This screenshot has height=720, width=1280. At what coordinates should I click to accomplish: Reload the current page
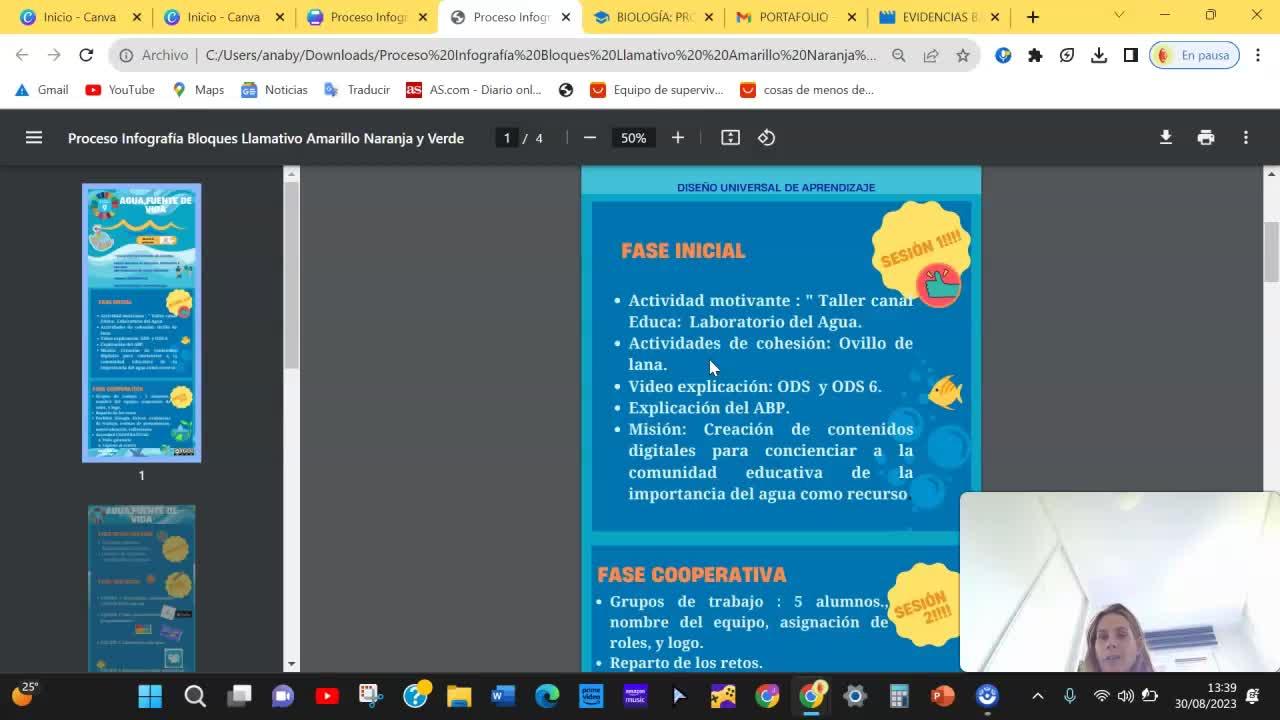tap(86, 55)
